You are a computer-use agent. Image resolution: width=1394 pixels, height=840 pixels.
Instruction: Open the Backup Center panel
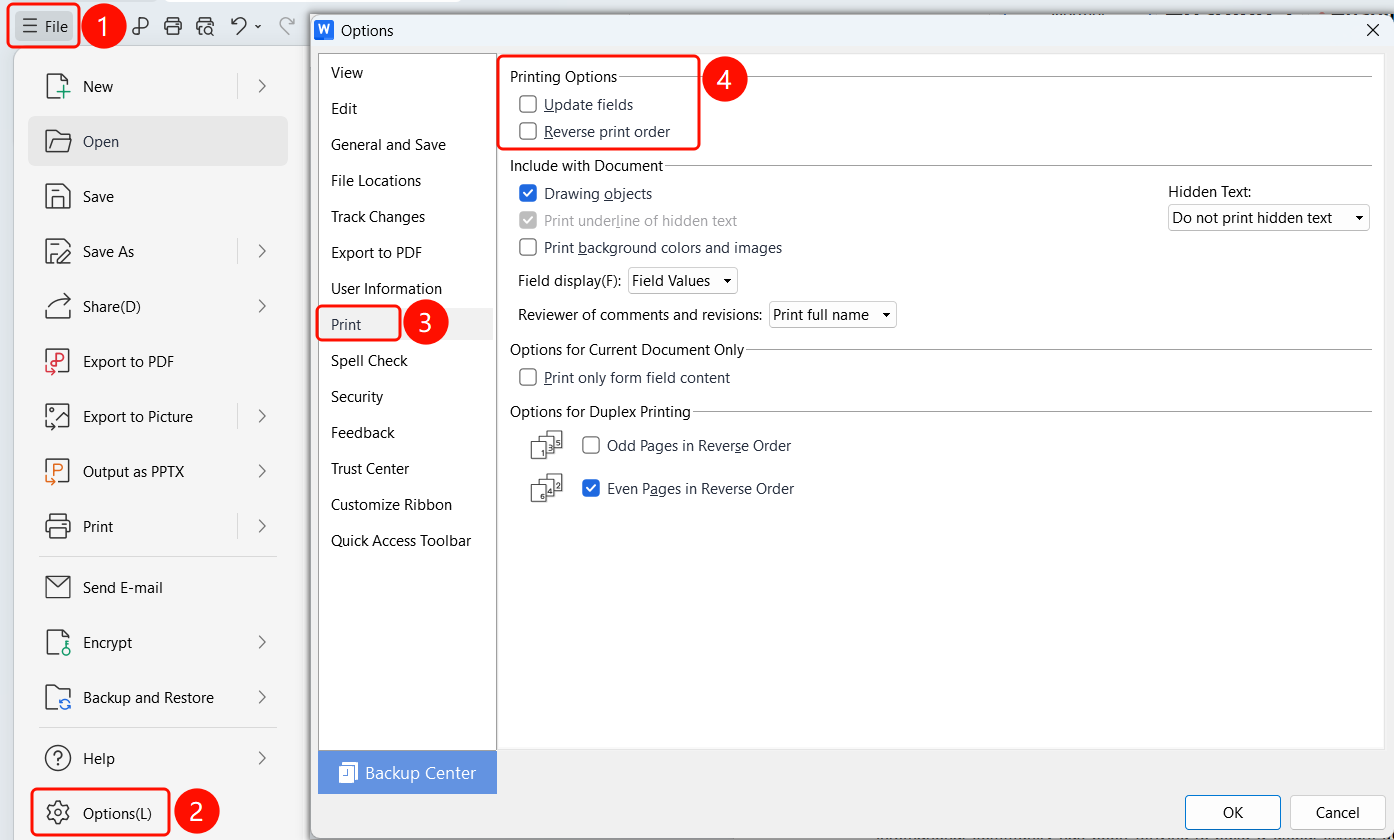[407, 772]
